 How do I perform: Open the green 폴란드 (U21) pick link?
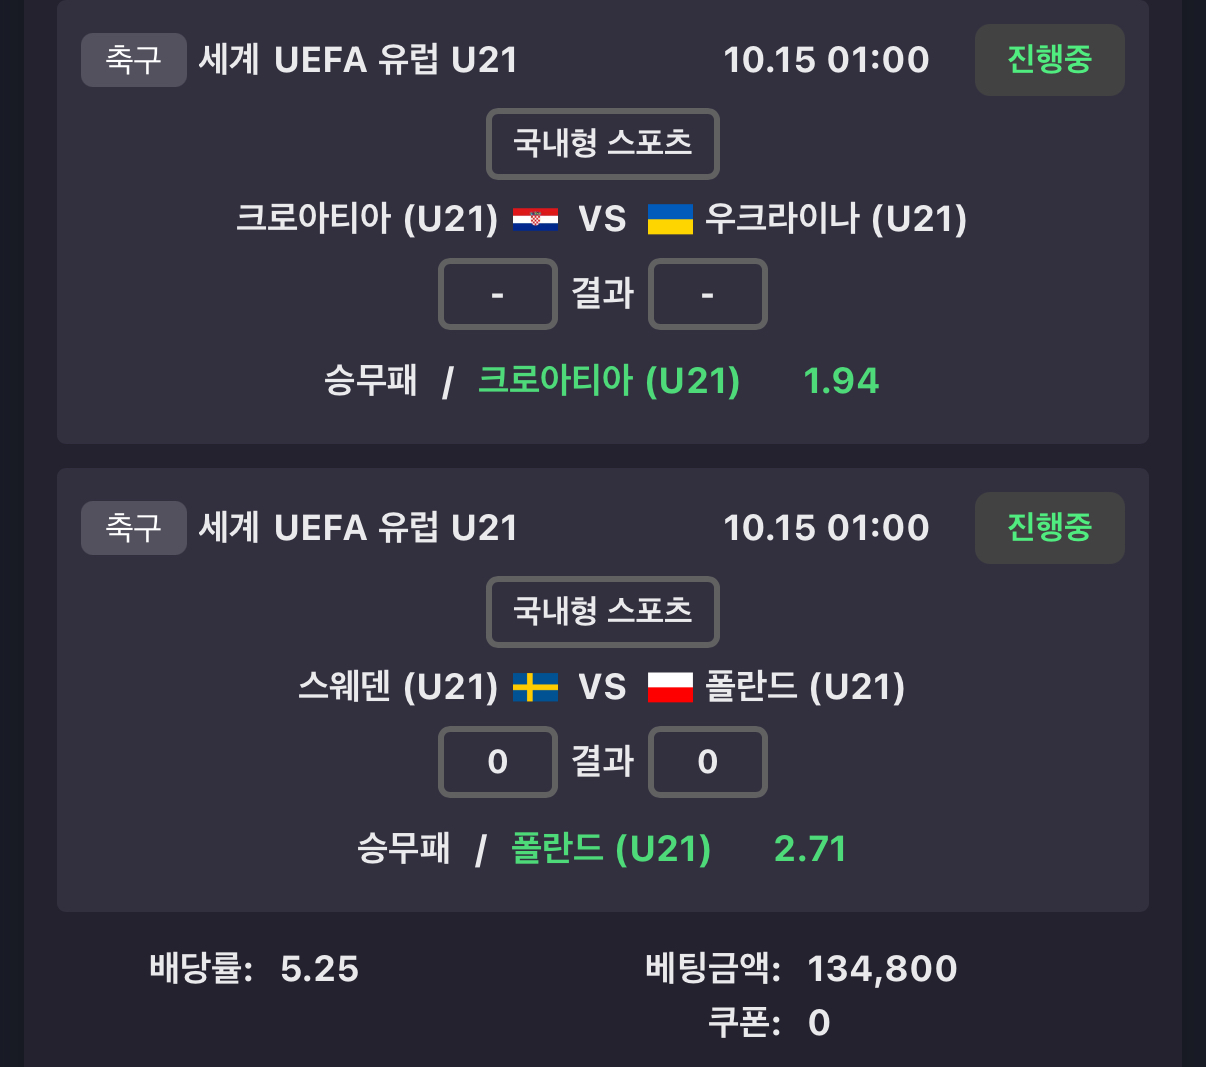tap(611, 849)
